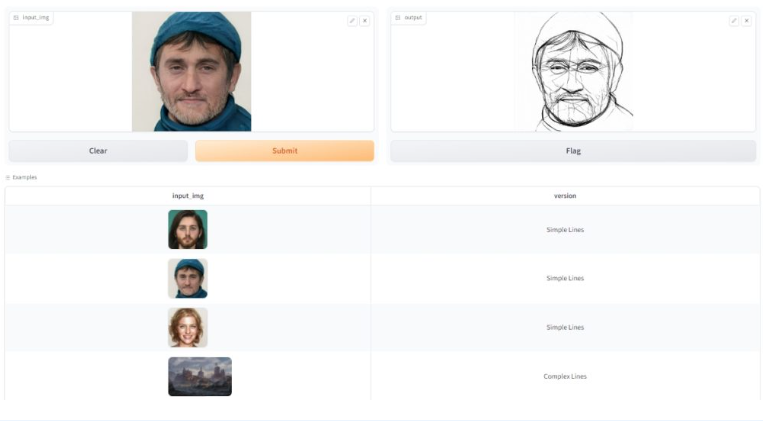Click the edit pencil icon on input image
Screen dimensions: 763x421
point(352,20)
